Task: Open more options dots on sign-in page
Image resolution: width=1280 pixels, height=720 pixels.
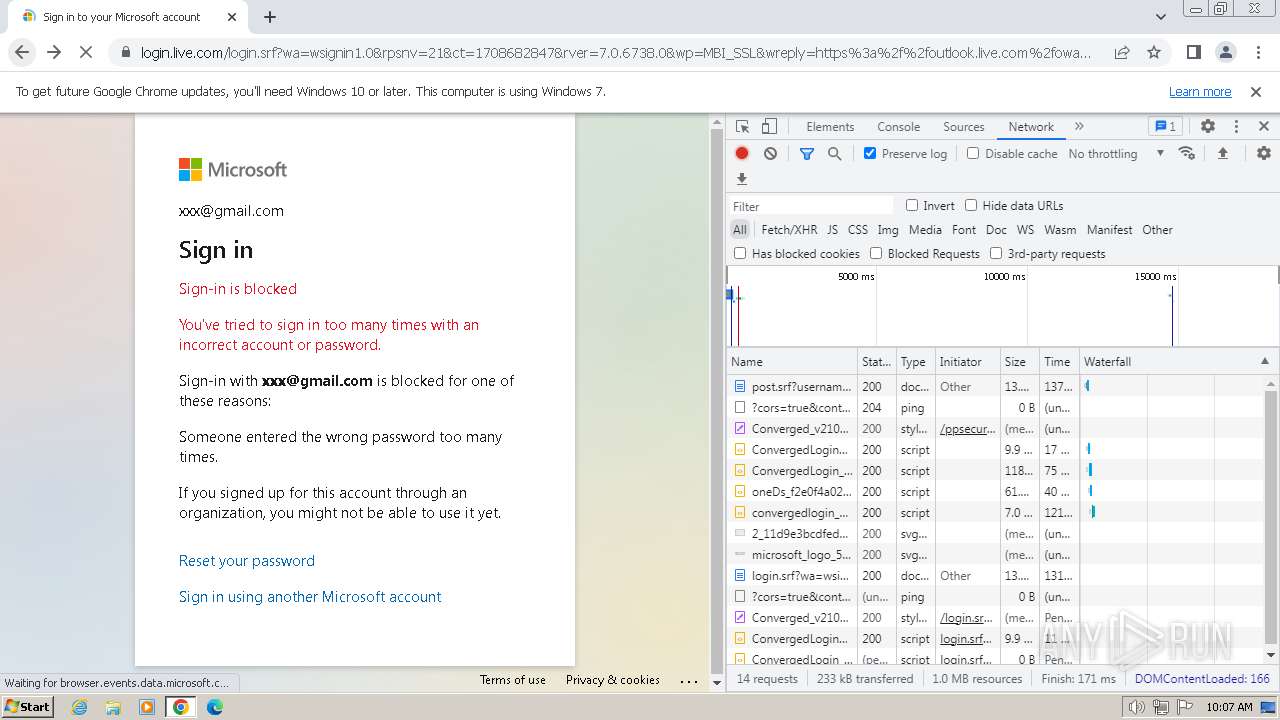Action: point(689,681)
